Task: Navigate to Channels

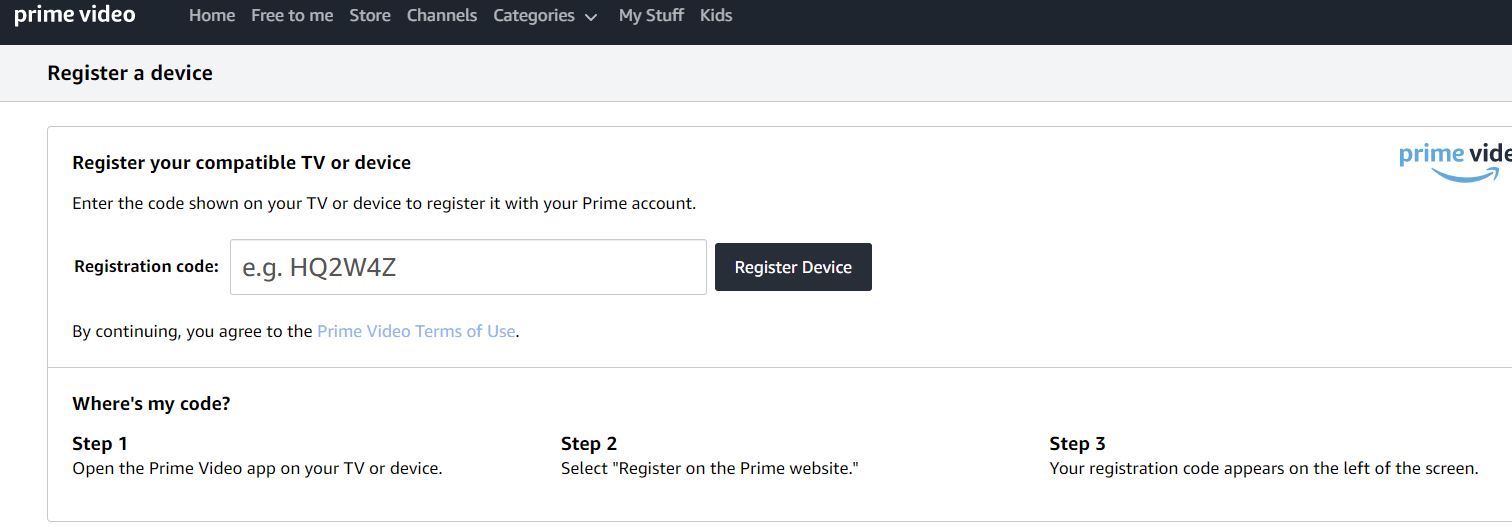Action: pos(442,16)
